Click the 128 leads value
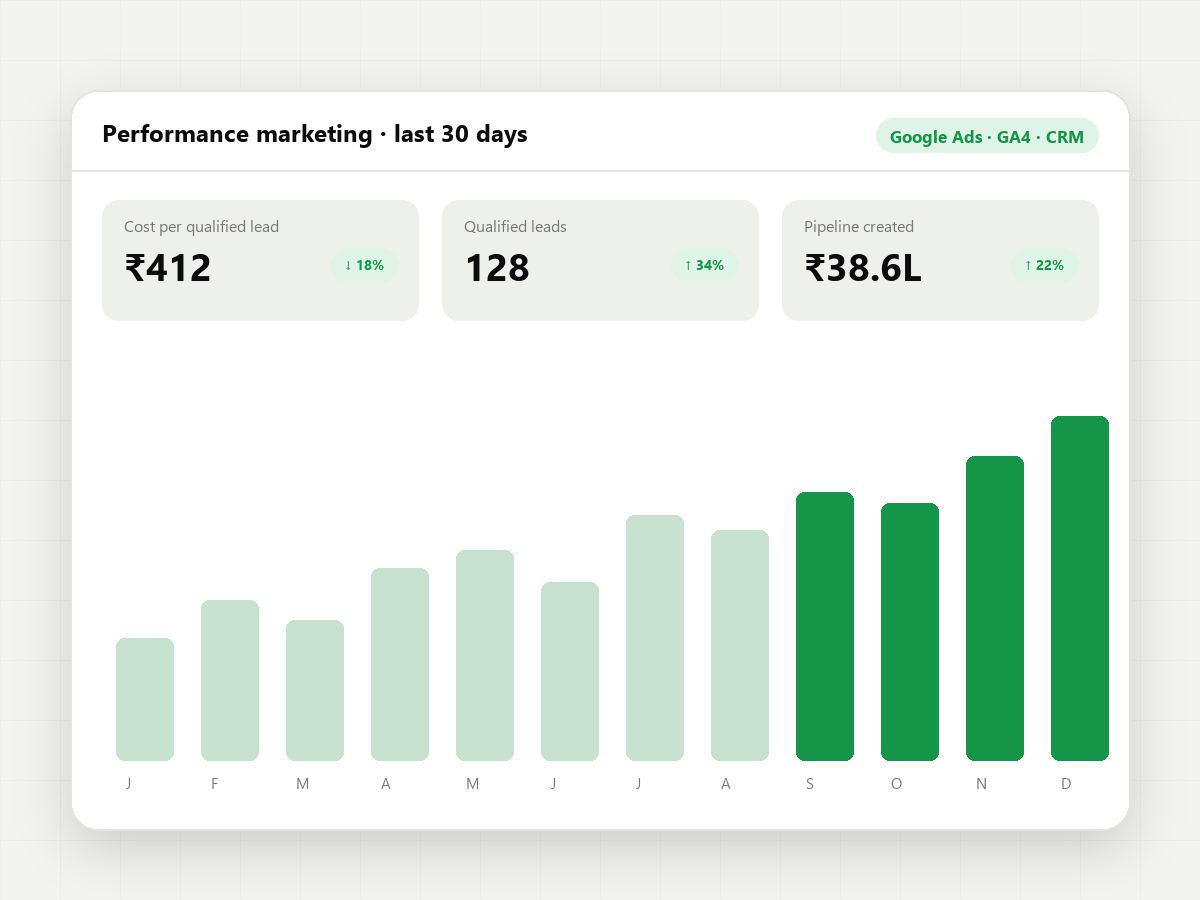Screen dimensions: 1200x900 pyautogui.click(x=497, y=268)
